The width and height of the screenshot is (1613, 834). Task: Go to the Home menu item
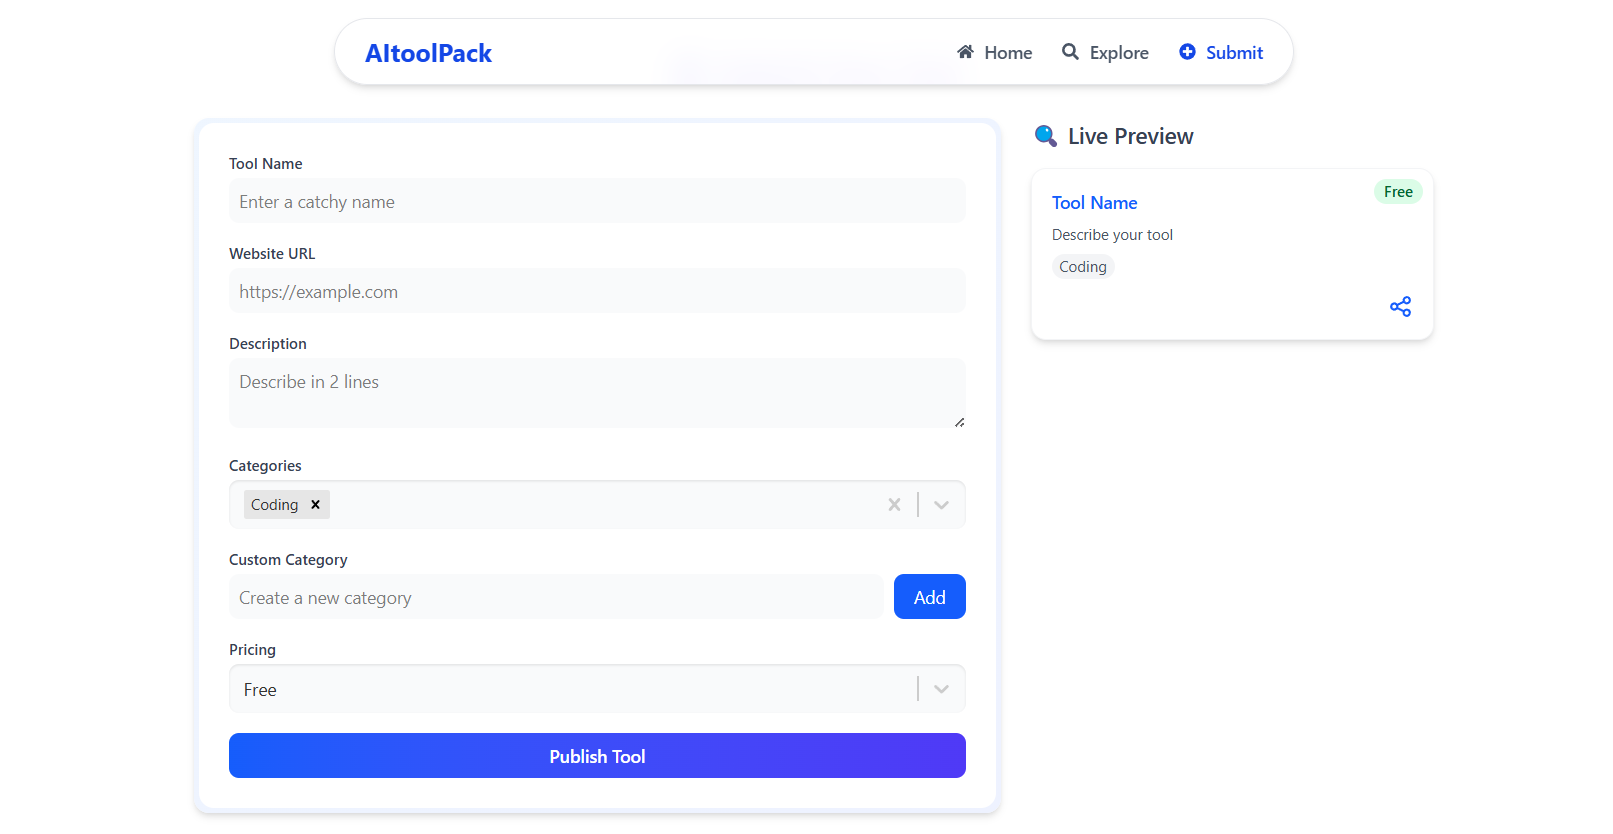click(x=994, y=52)
